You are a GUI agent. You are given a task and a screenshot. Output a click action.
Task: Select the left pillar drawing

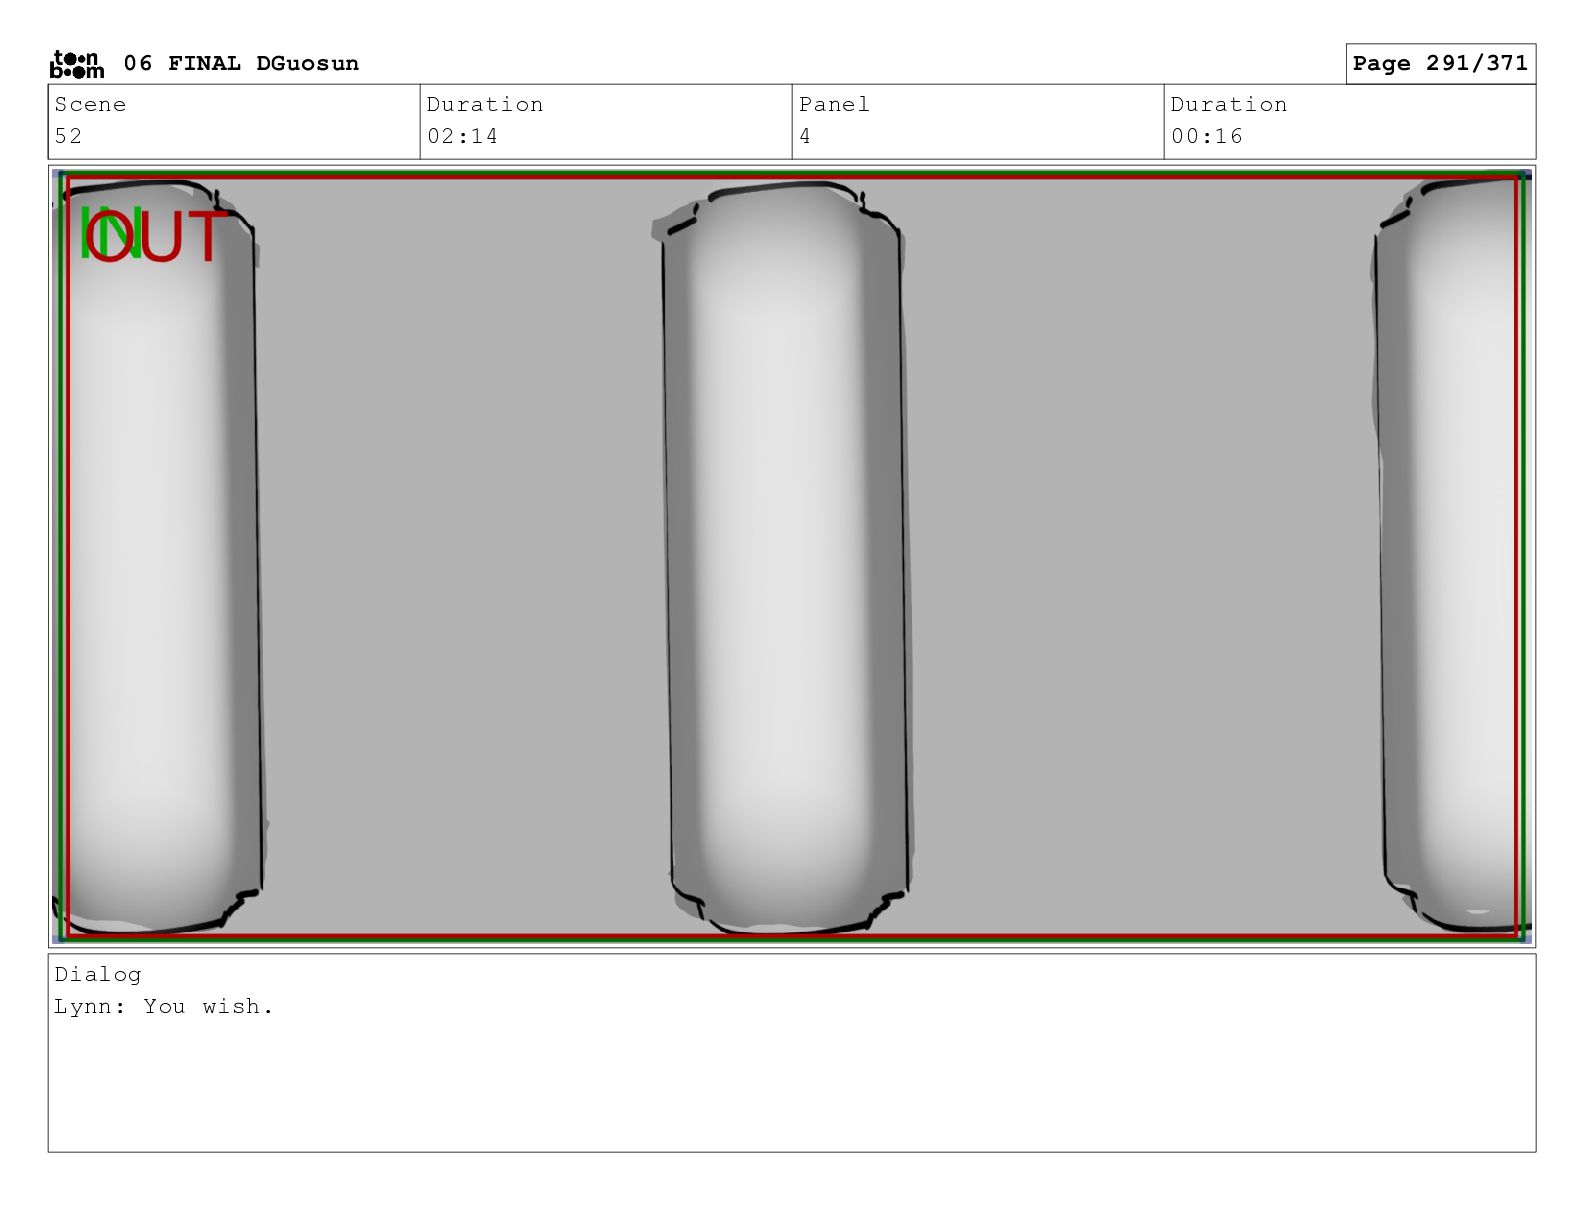point(160,560)
